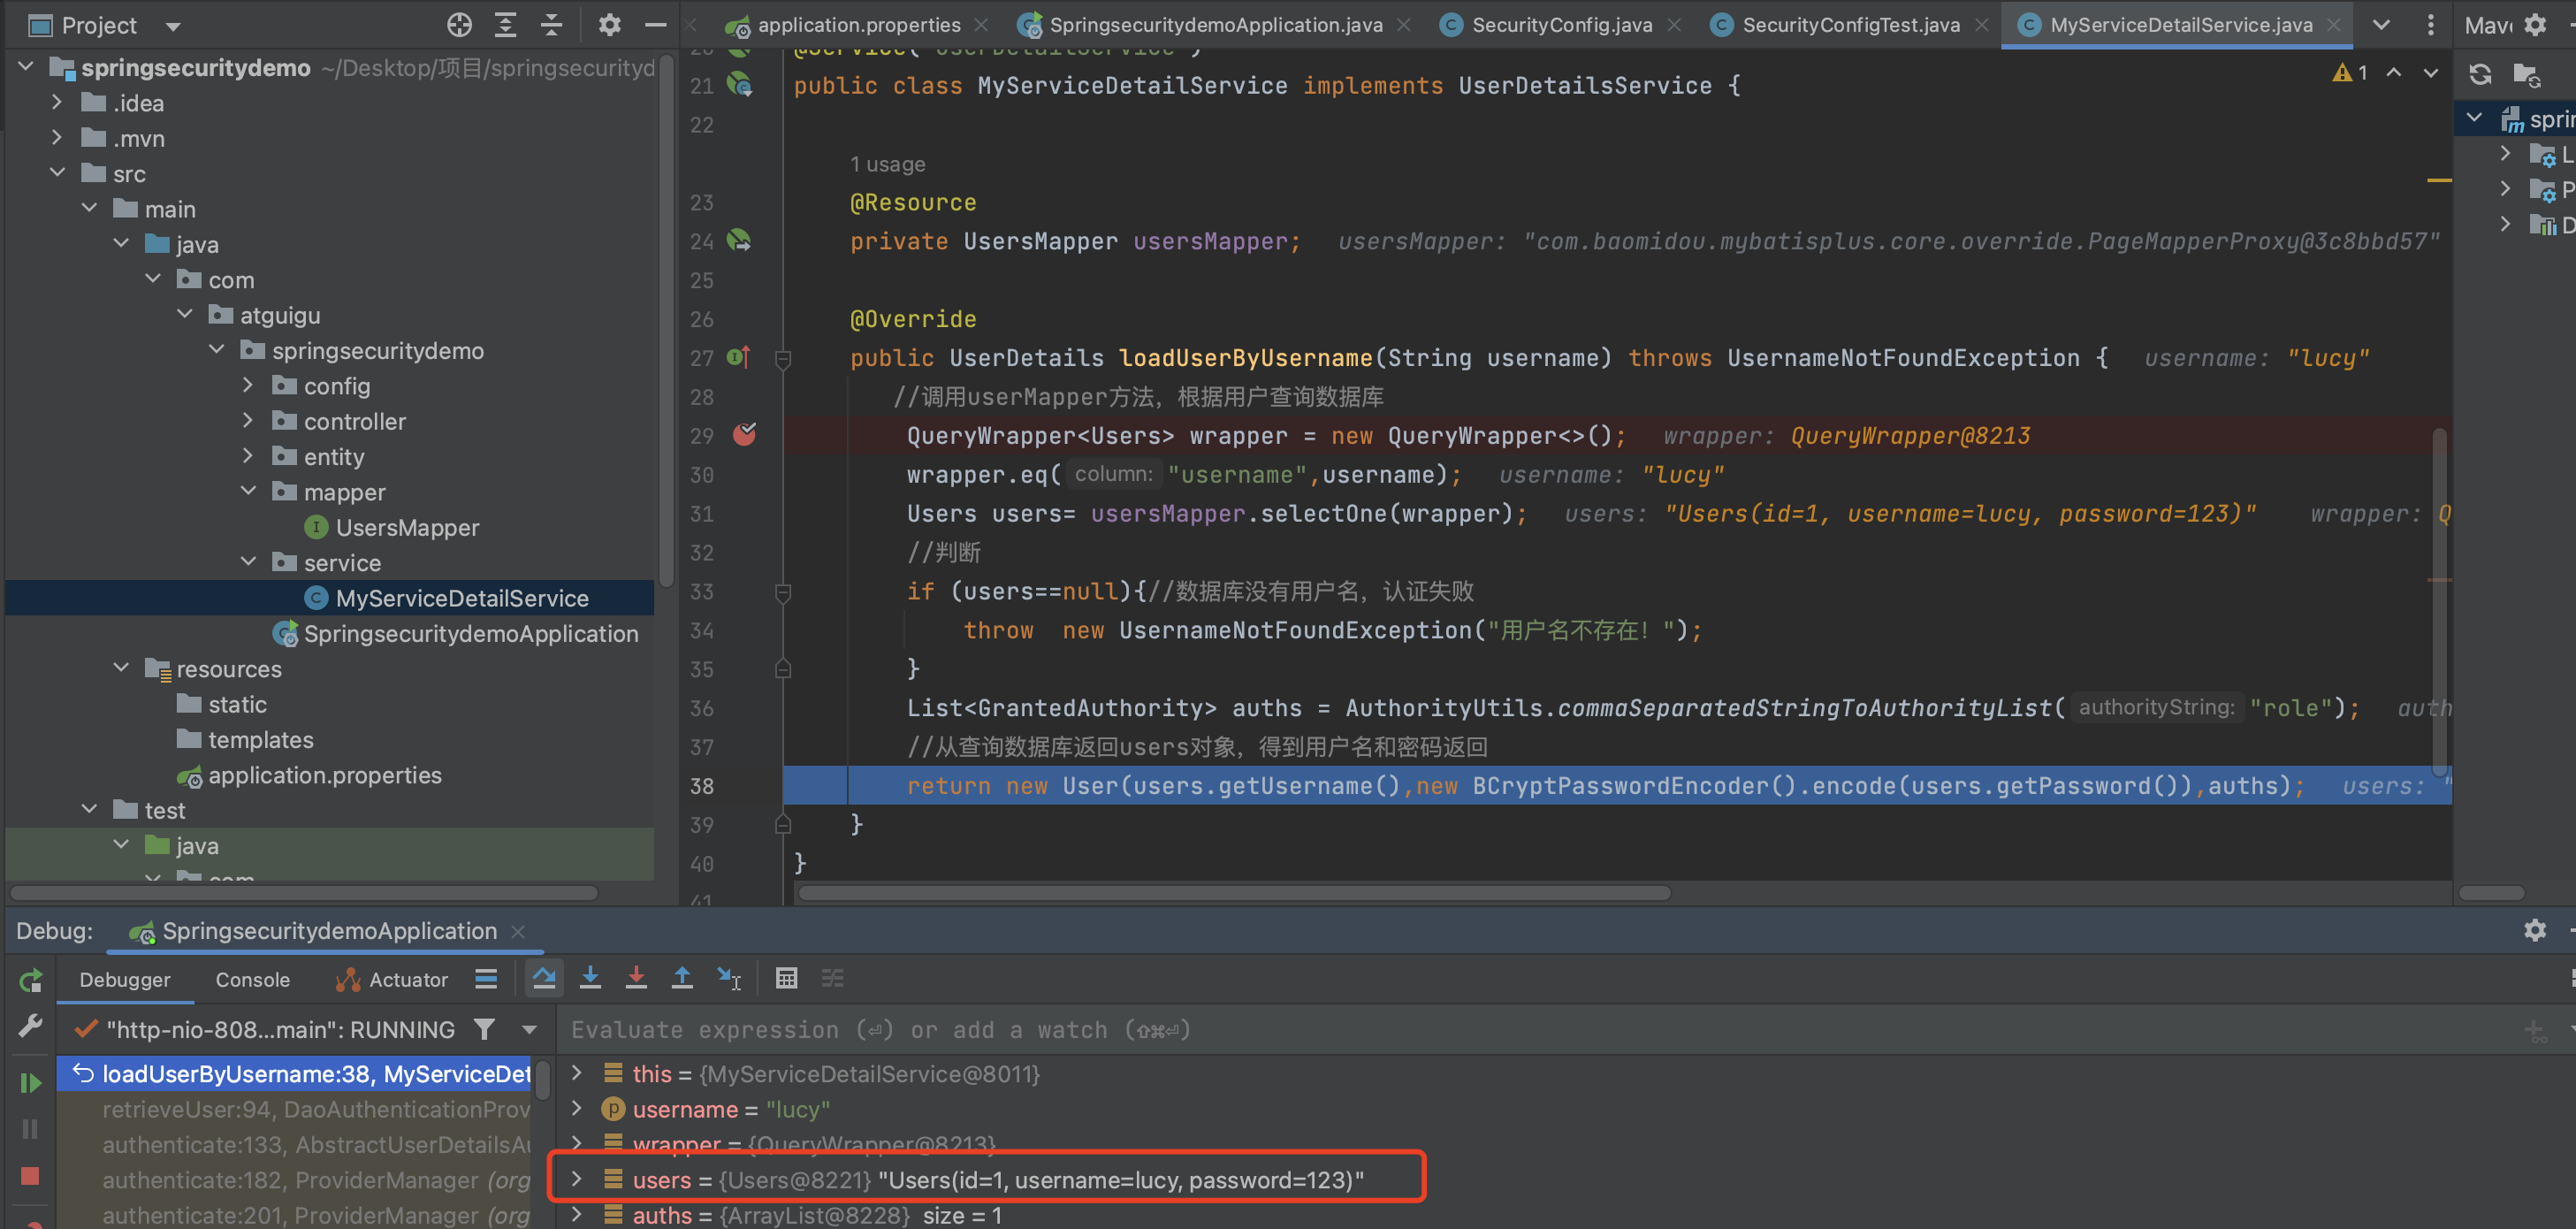This screenshot has width=2576, height=1229.
Task: Switch to the SecurityConfig.java editor tab
Action: pyautogui.click(x=1560, y=25)
